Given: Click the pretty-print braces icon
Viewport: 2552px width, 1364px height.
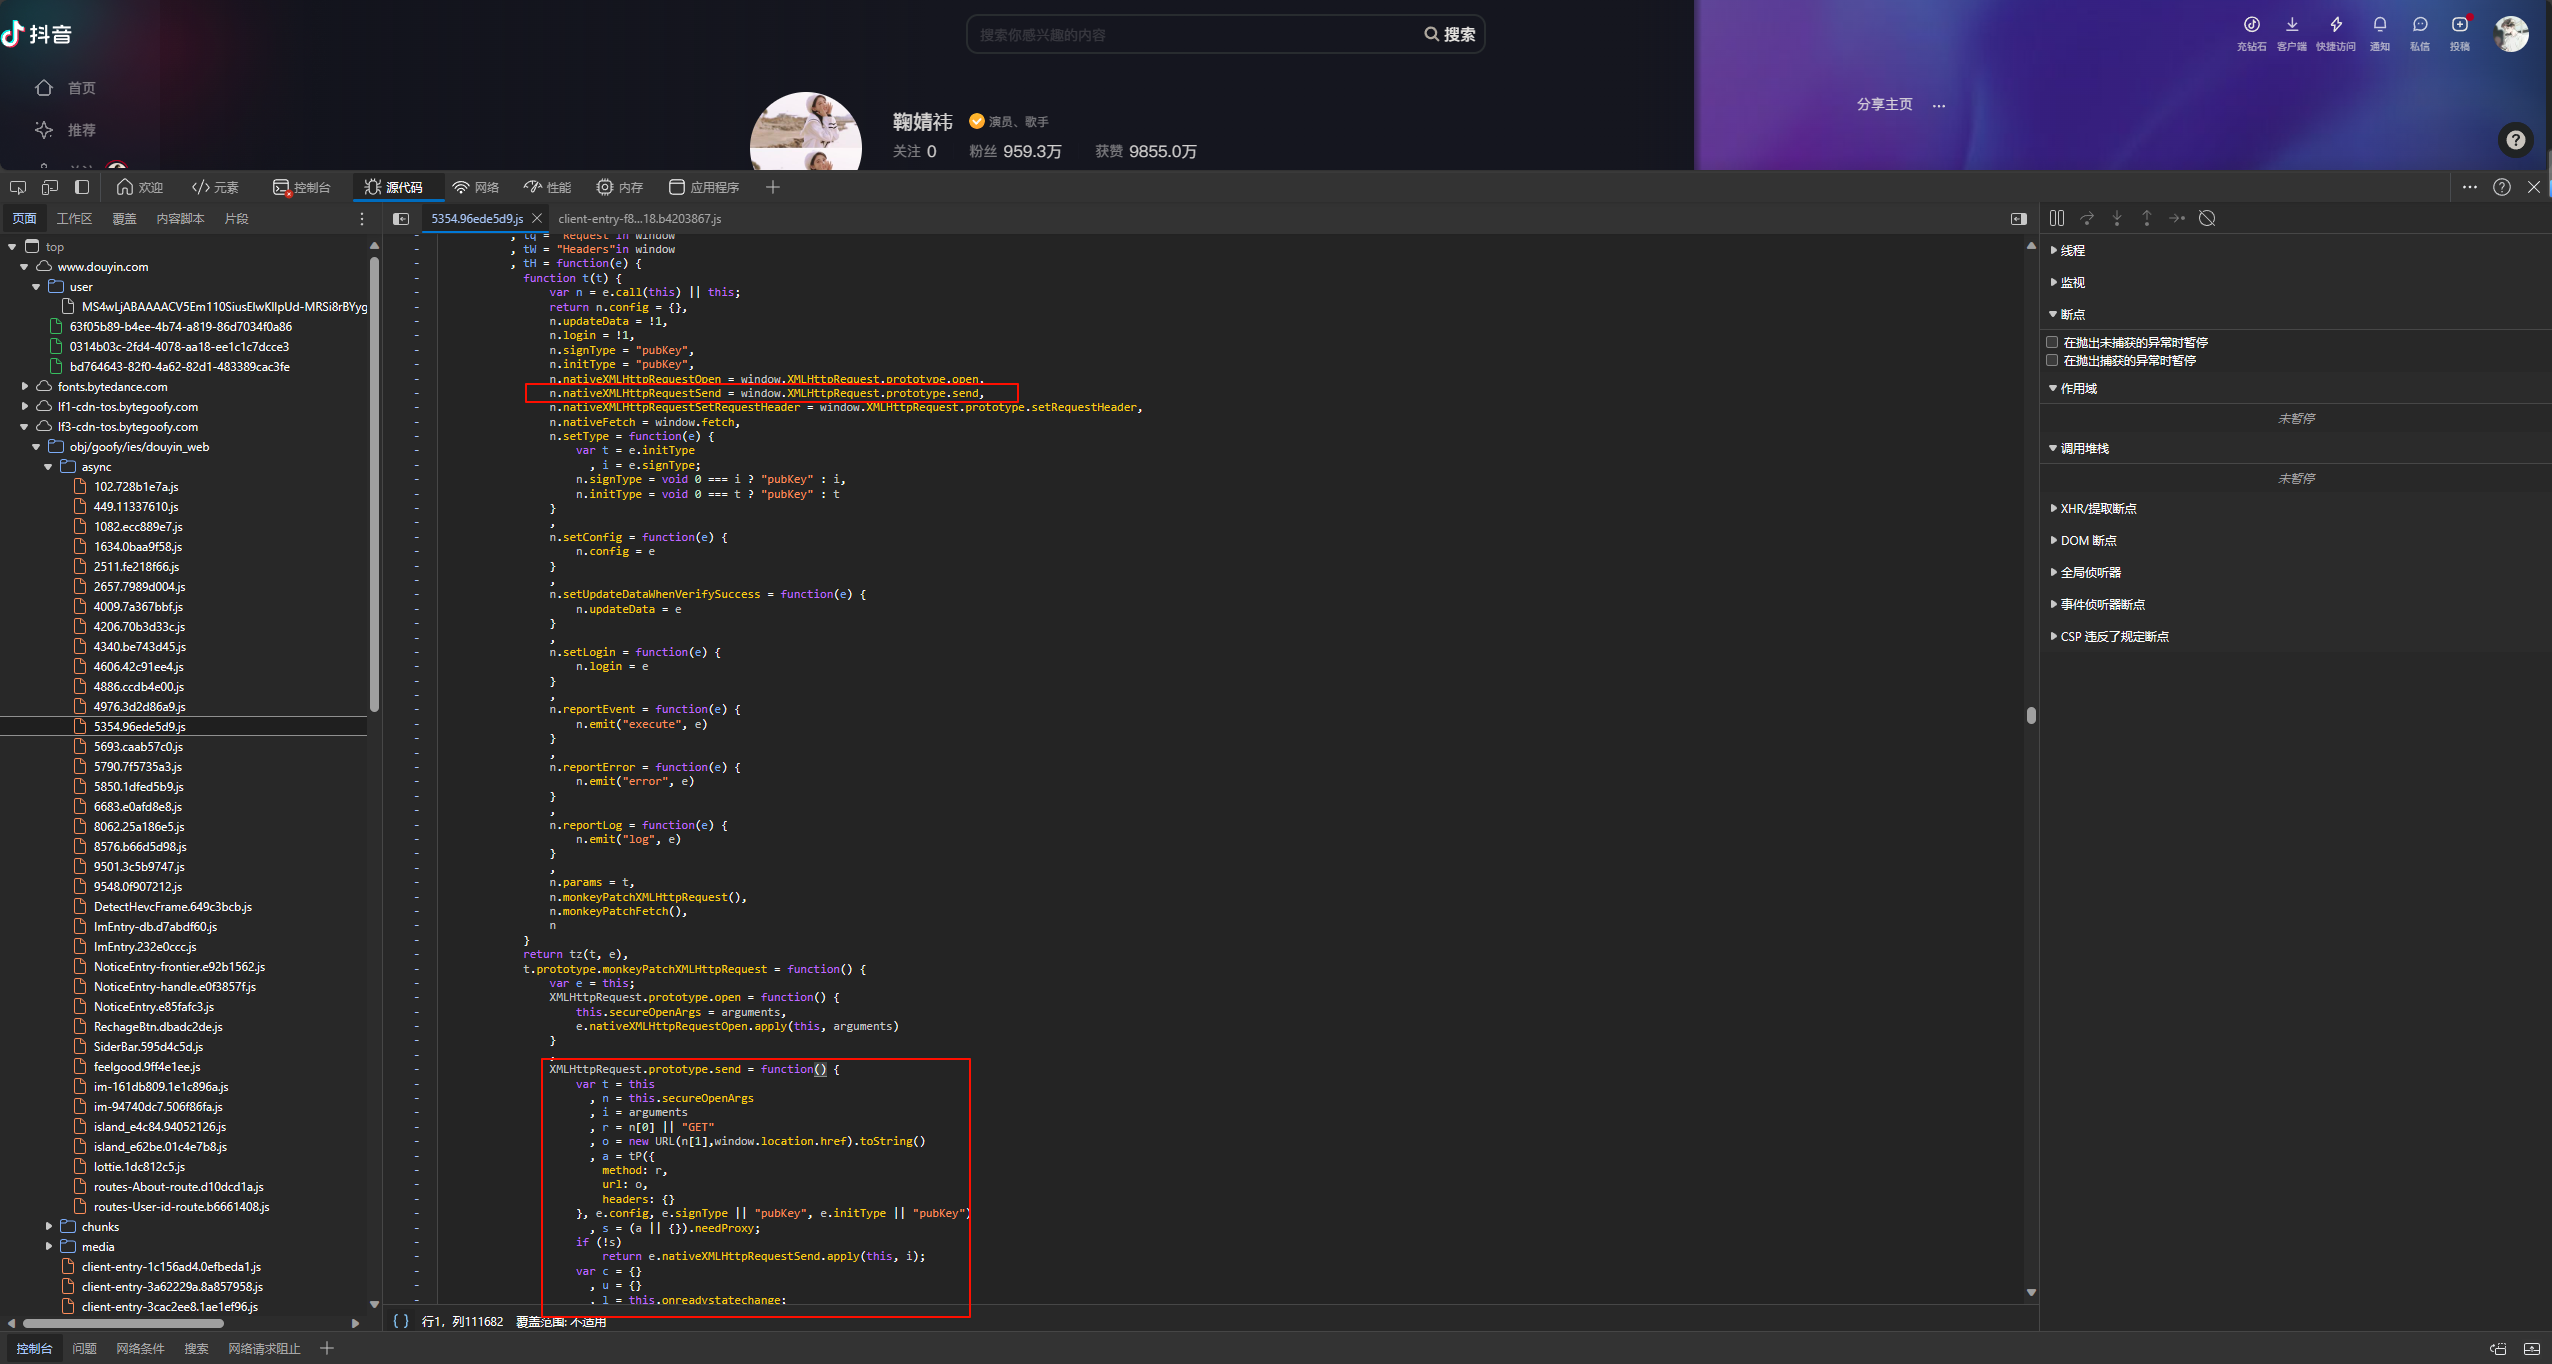Looking at the screenshot, I should [x=400, y=1321].
